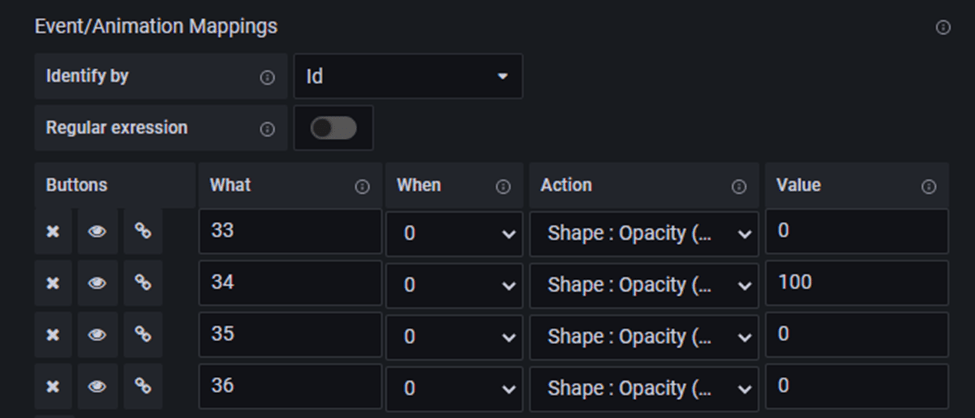Image resolution: width=975 pixels, height=418 pixels.
Task: Open the Identify by Id dropdown
Action: tap(408, 77)
